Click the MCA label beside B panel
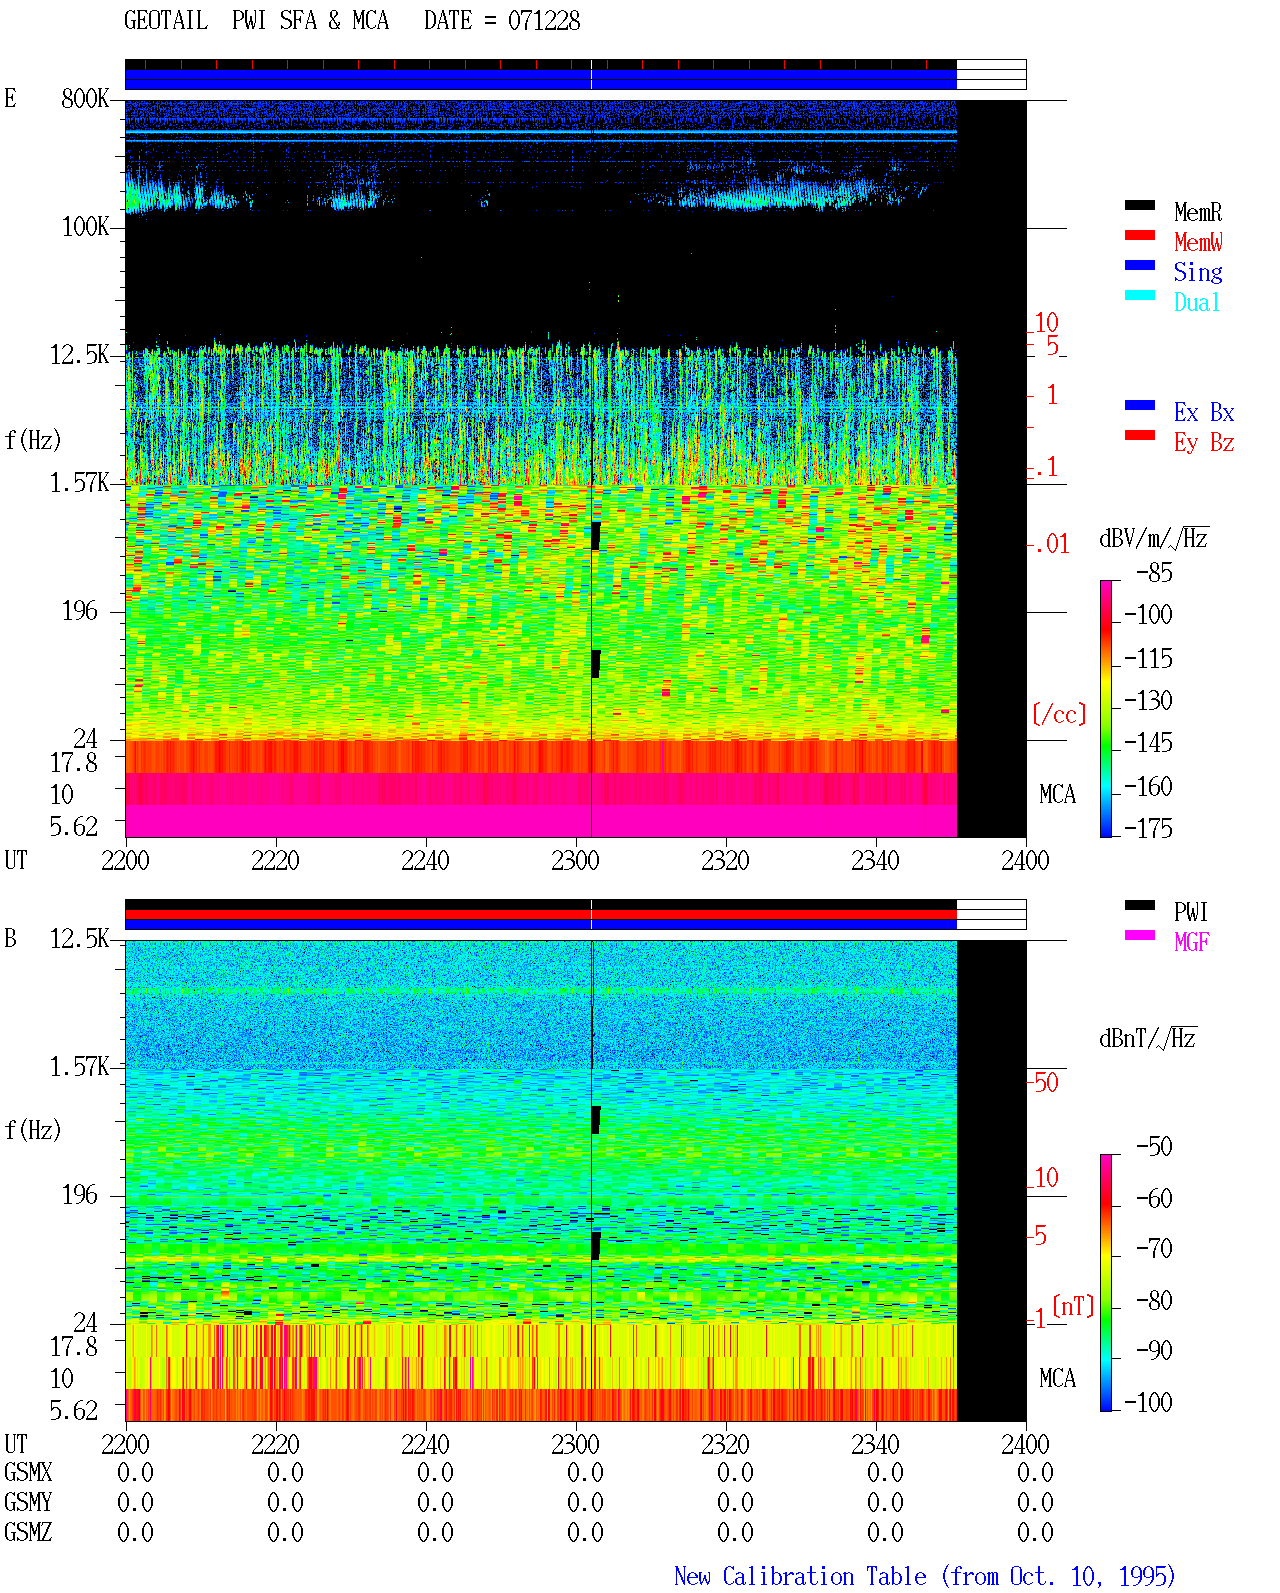The image size is (1280, 1593). point(1057,1379)
